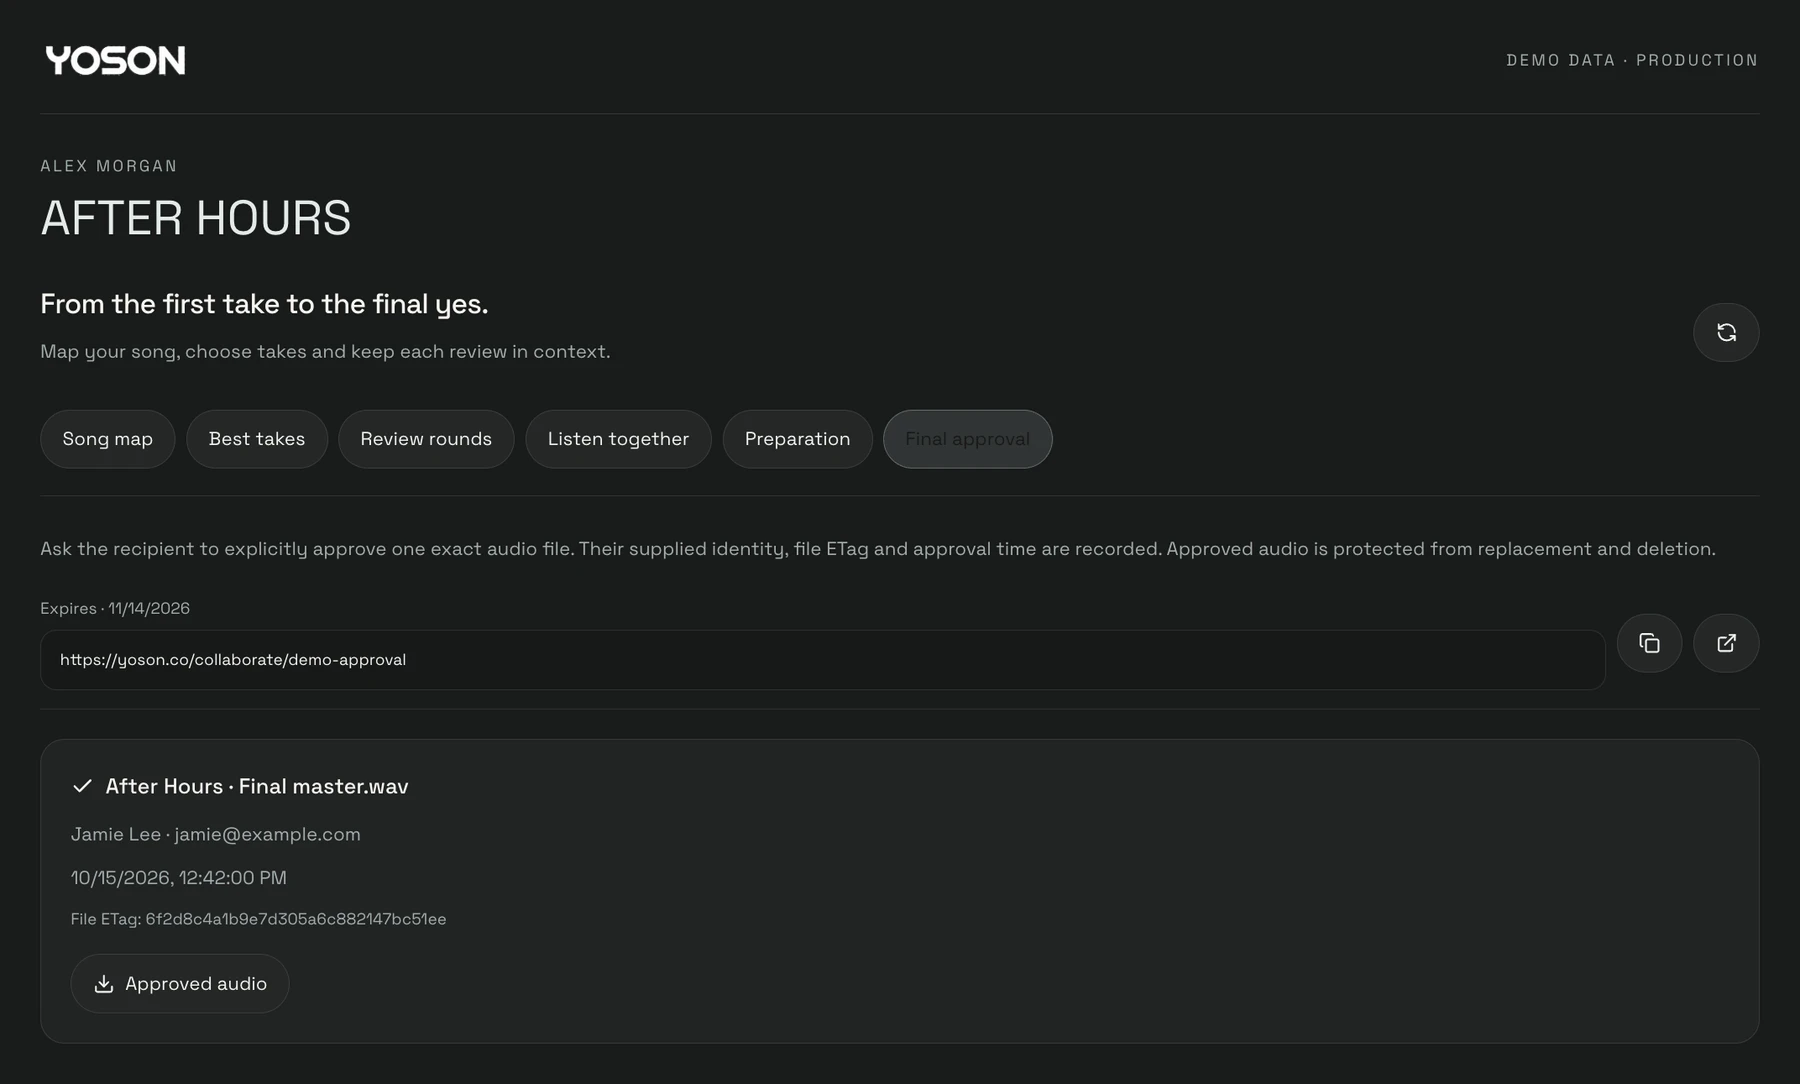
Task: Click the 'From the first take' tagline
Action: pyautogui.click(x=264, y=304)
